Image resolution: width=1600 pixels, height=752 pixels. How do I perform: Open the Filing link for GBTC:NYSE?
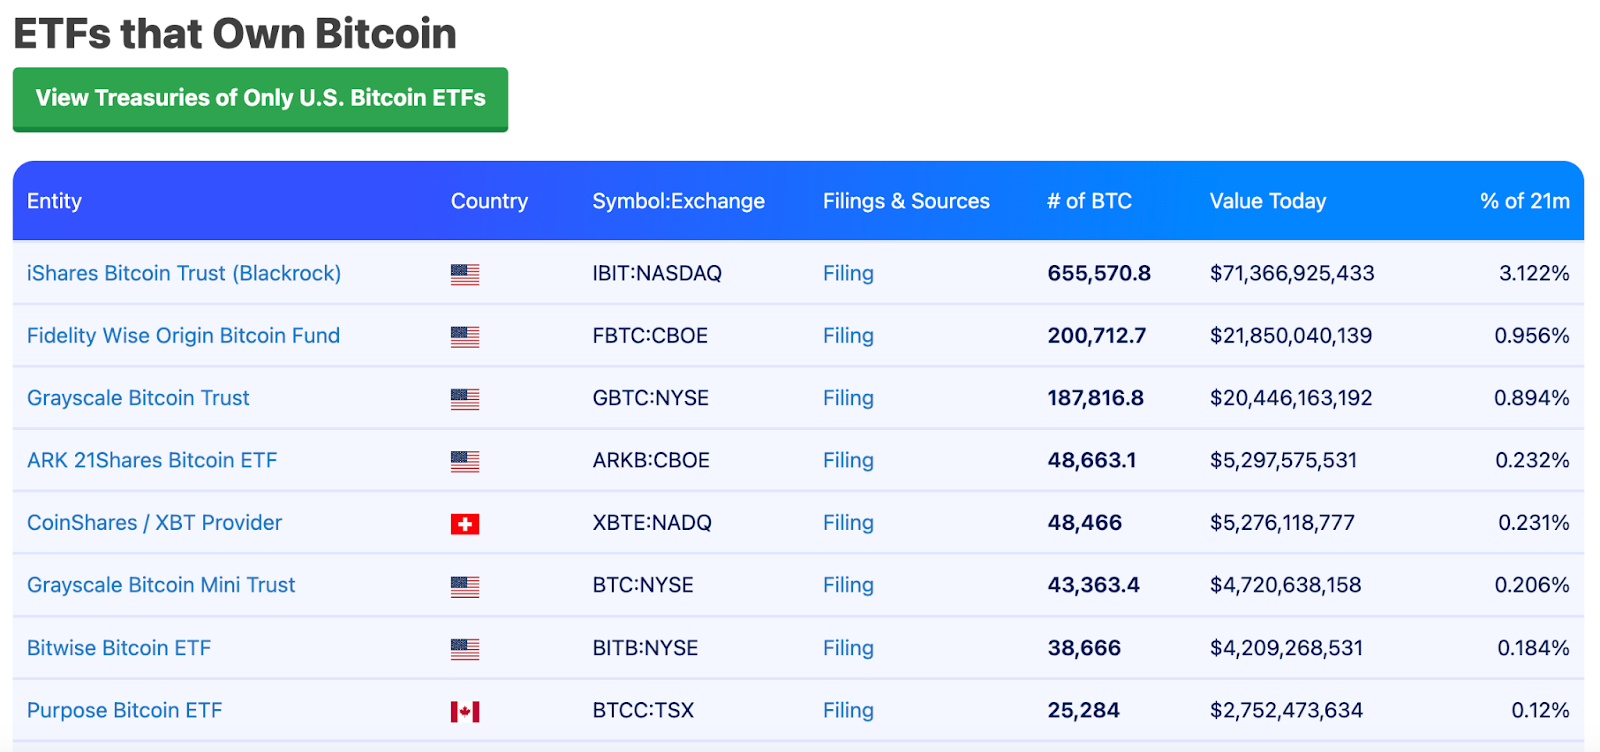[848, 398]
